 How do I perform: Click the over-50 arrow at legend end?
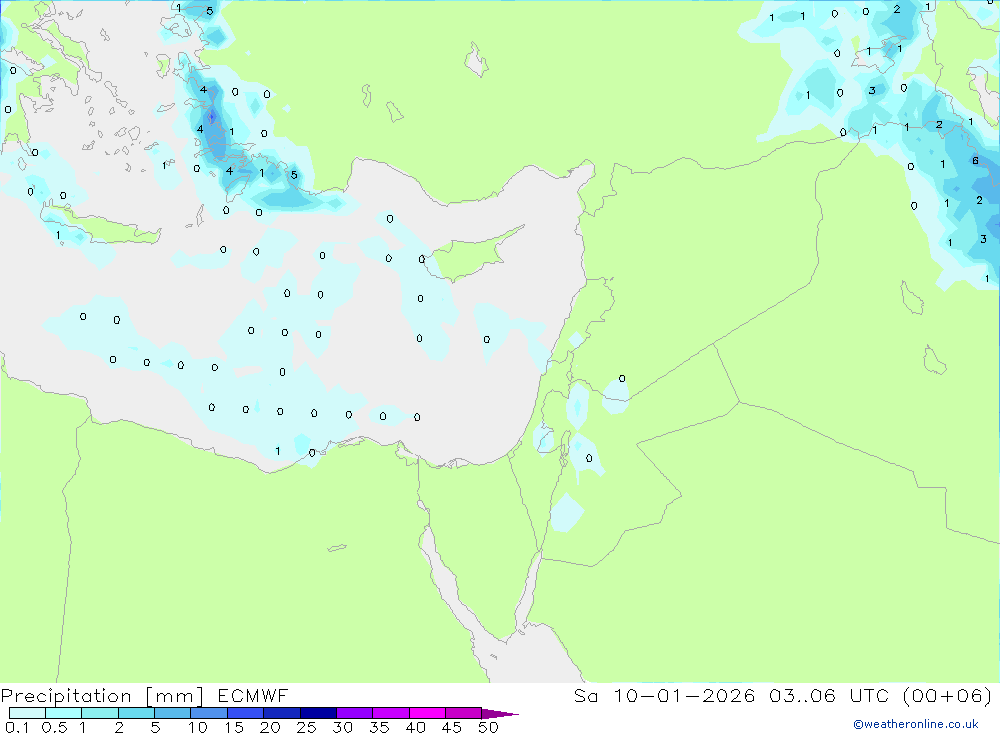pyautogui.click(x=500, y=714)
